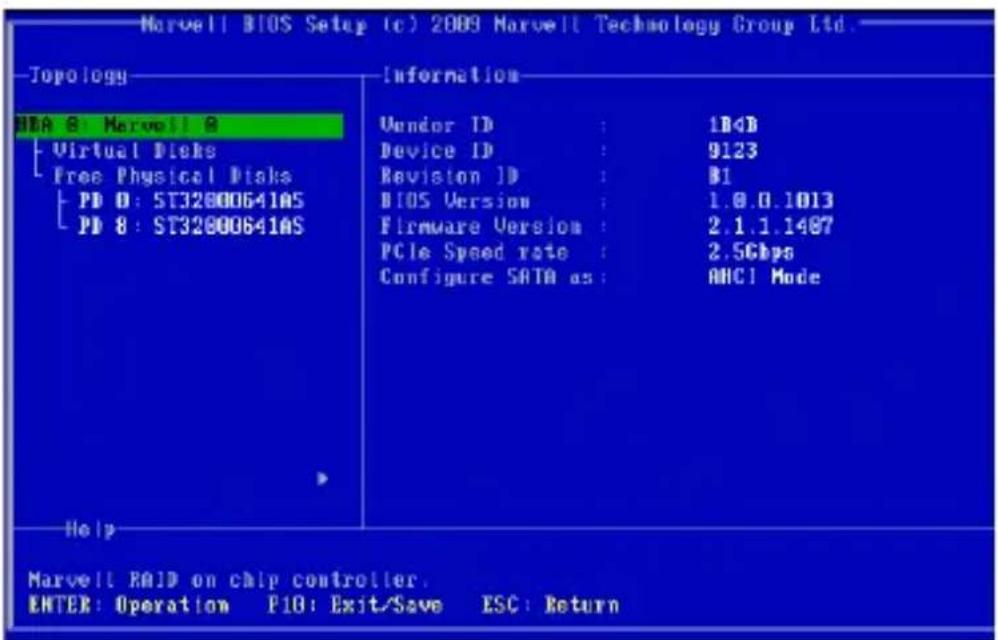Click the Configure SATA as label
The image size is (998, 640).
click(x=487, y=277)
